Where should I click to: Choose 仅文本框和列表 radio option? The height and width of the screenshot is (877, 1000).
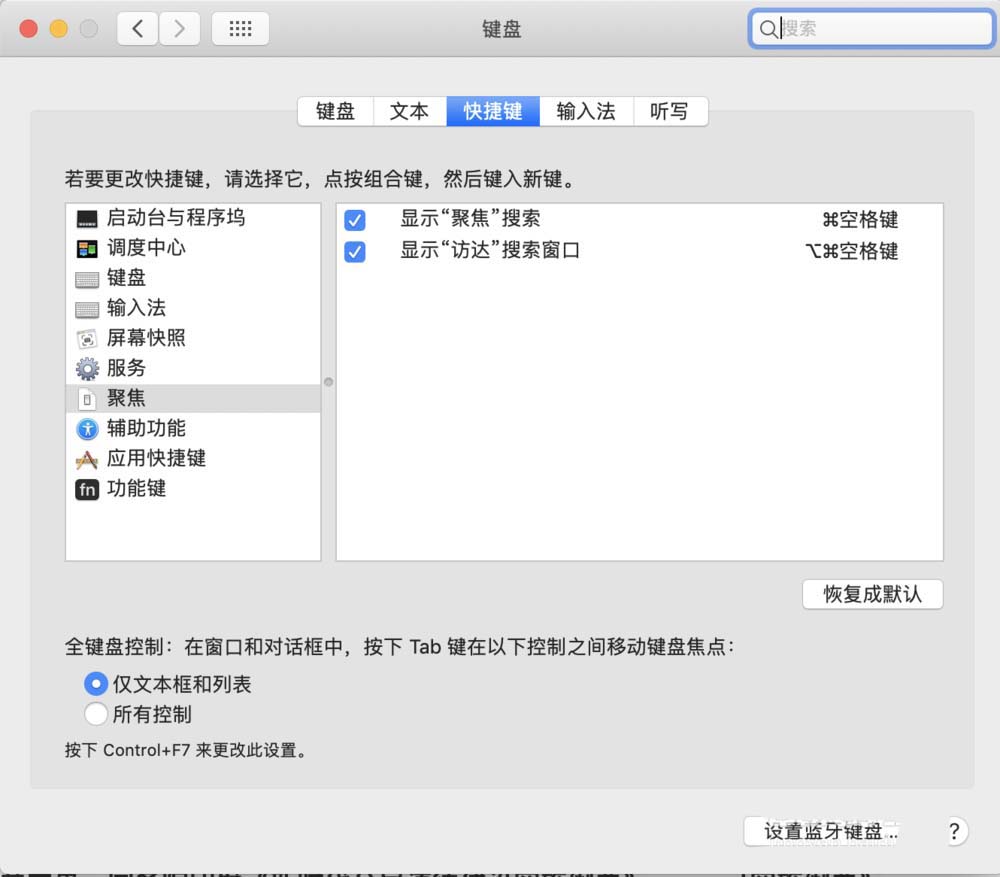tap(96, 684)
